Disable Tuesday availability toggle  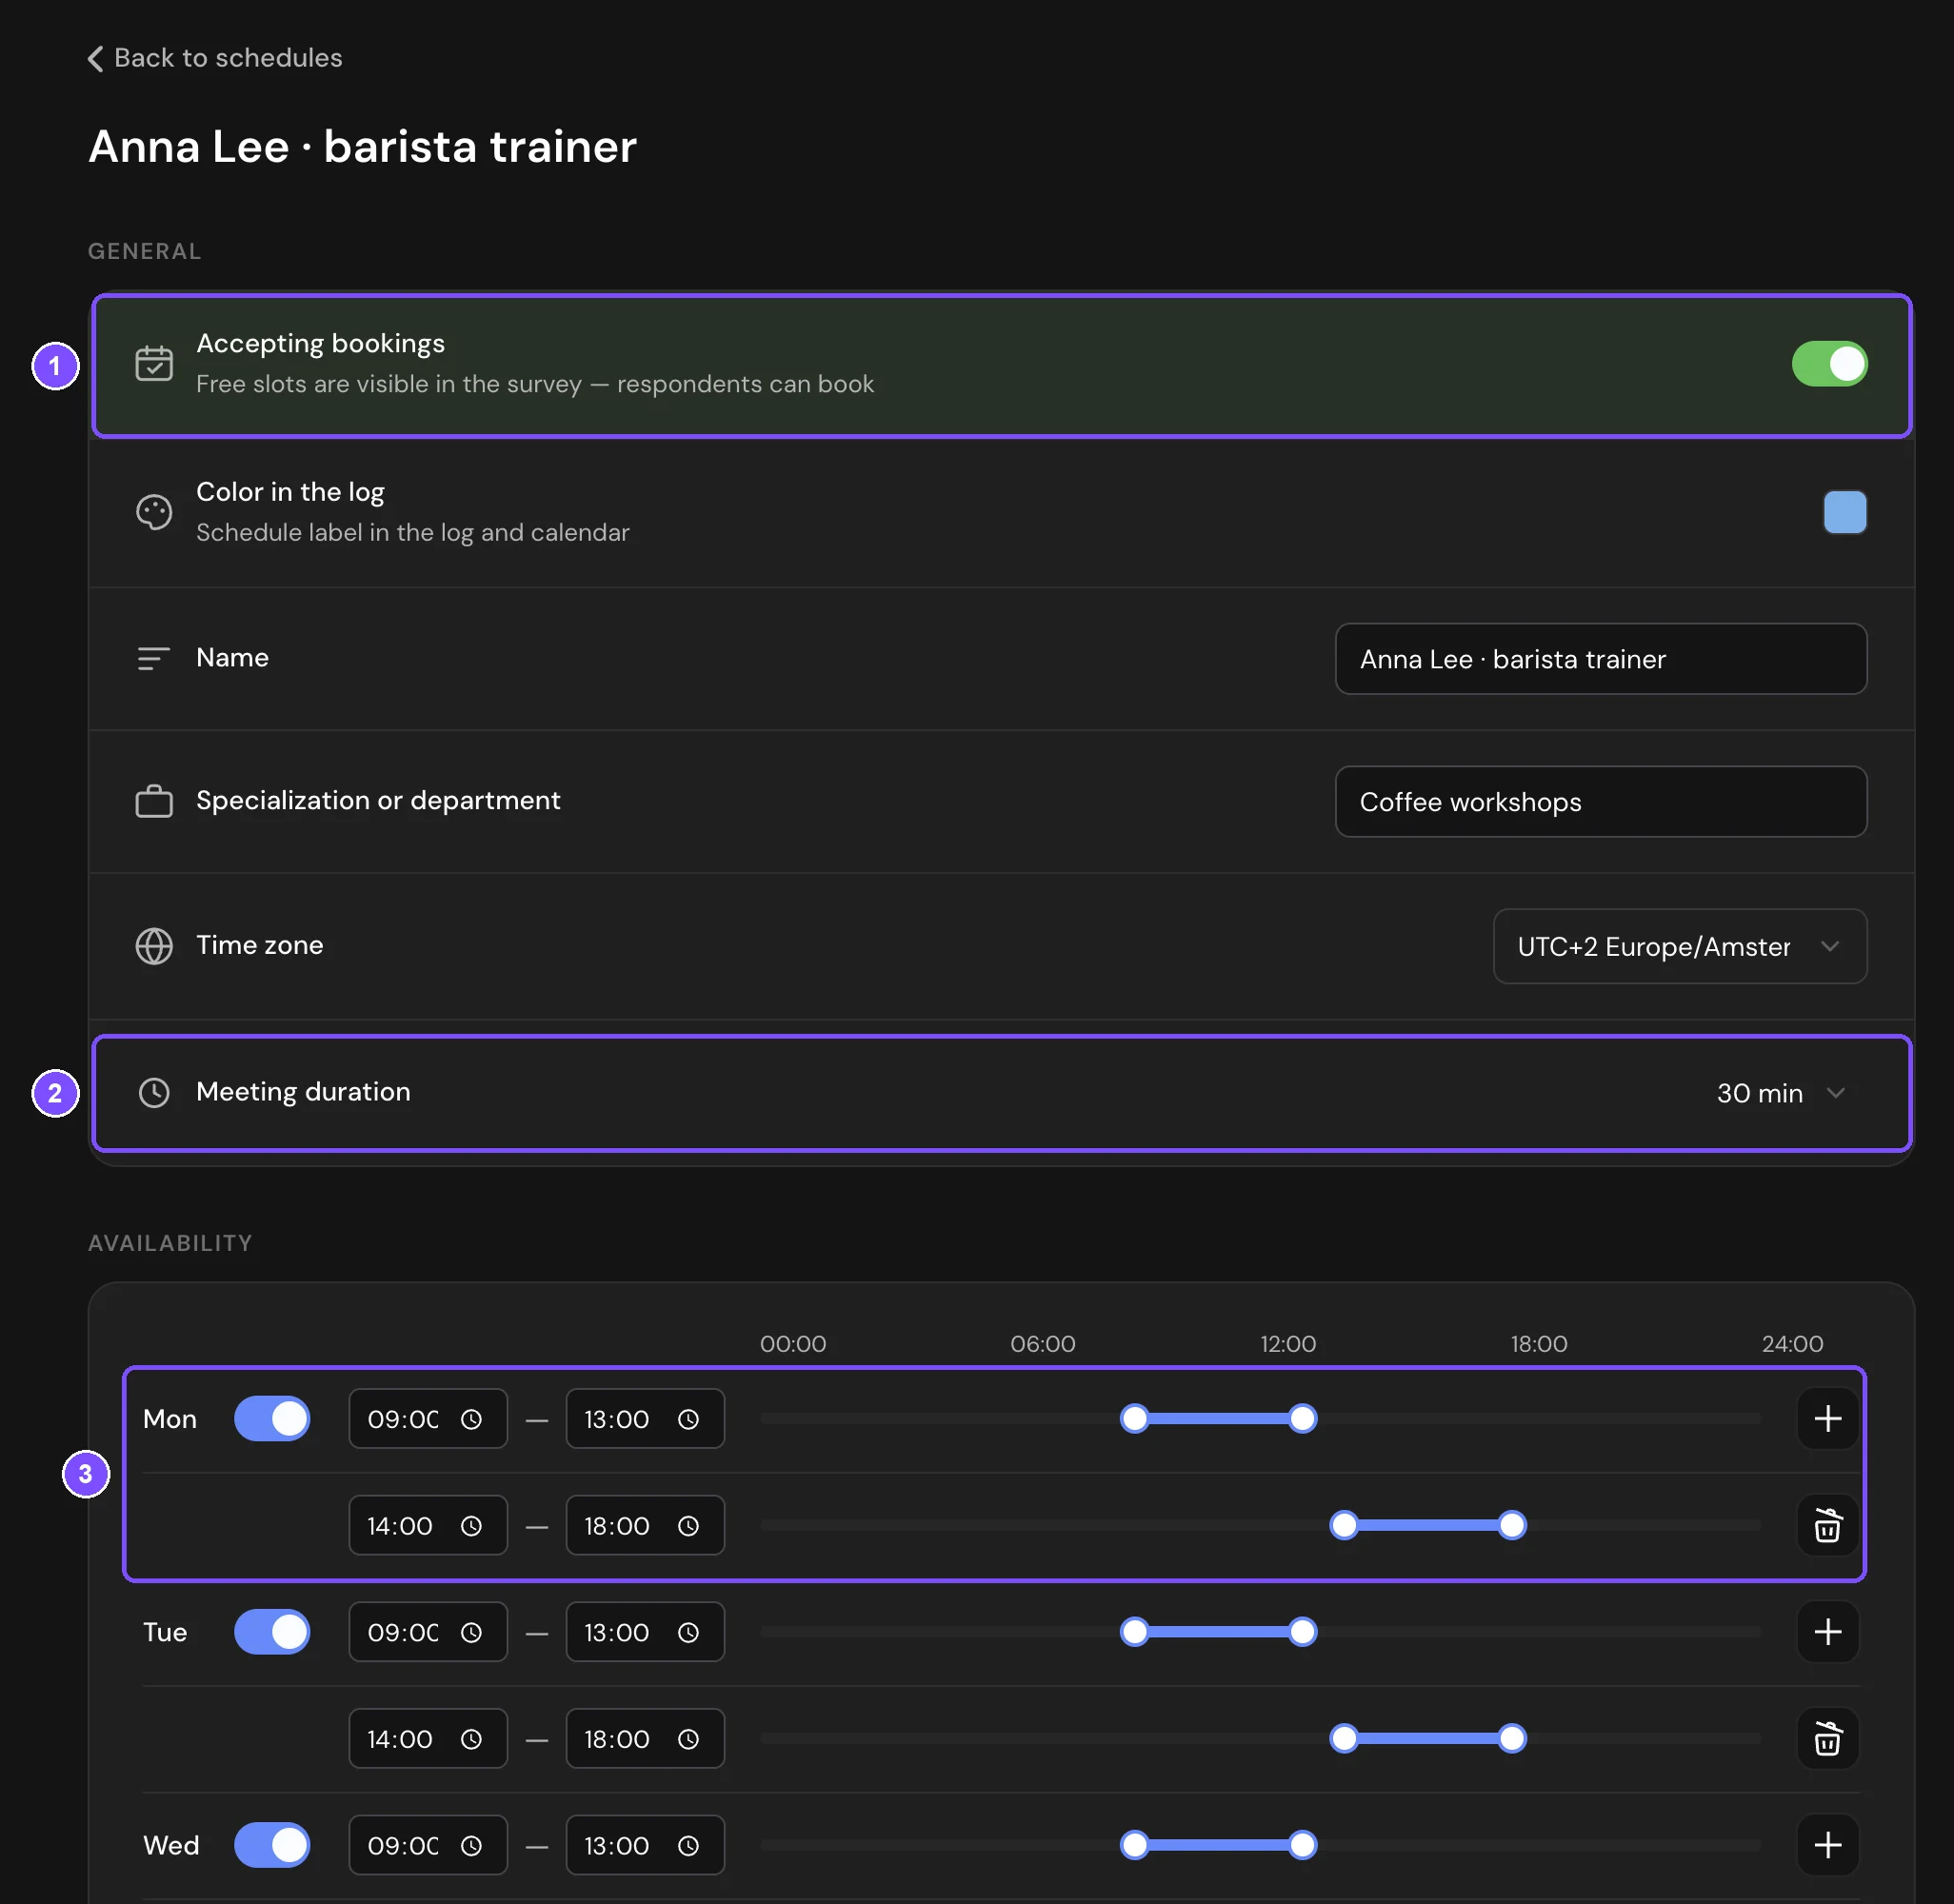(272, 1632)
